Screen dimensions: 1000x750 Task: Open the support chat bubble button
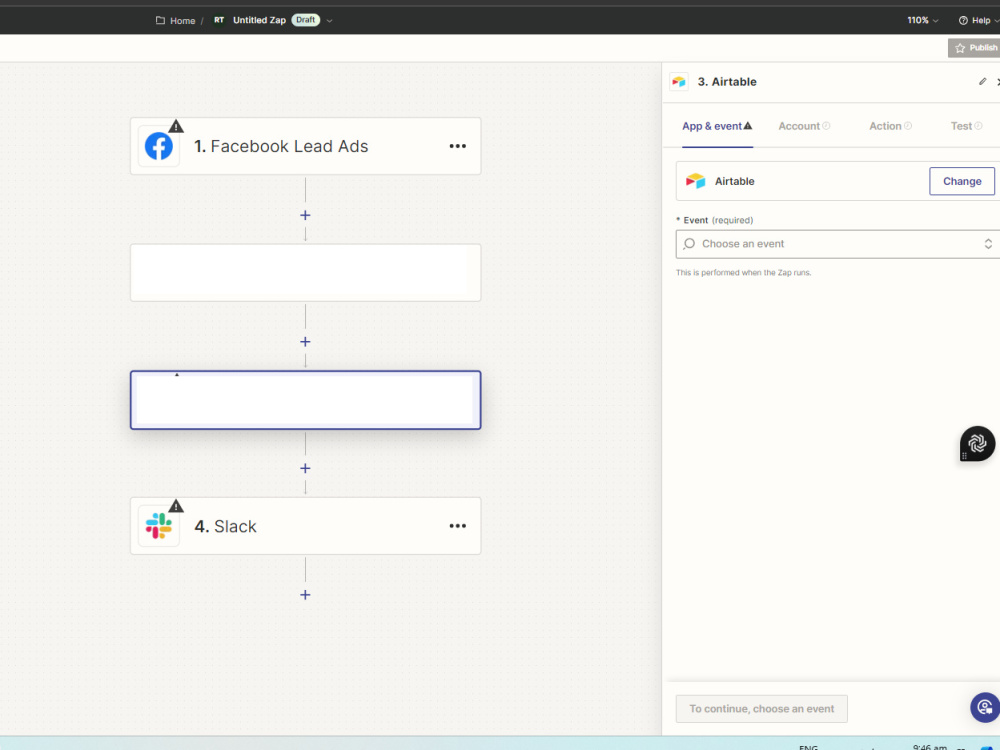(985, 707)
